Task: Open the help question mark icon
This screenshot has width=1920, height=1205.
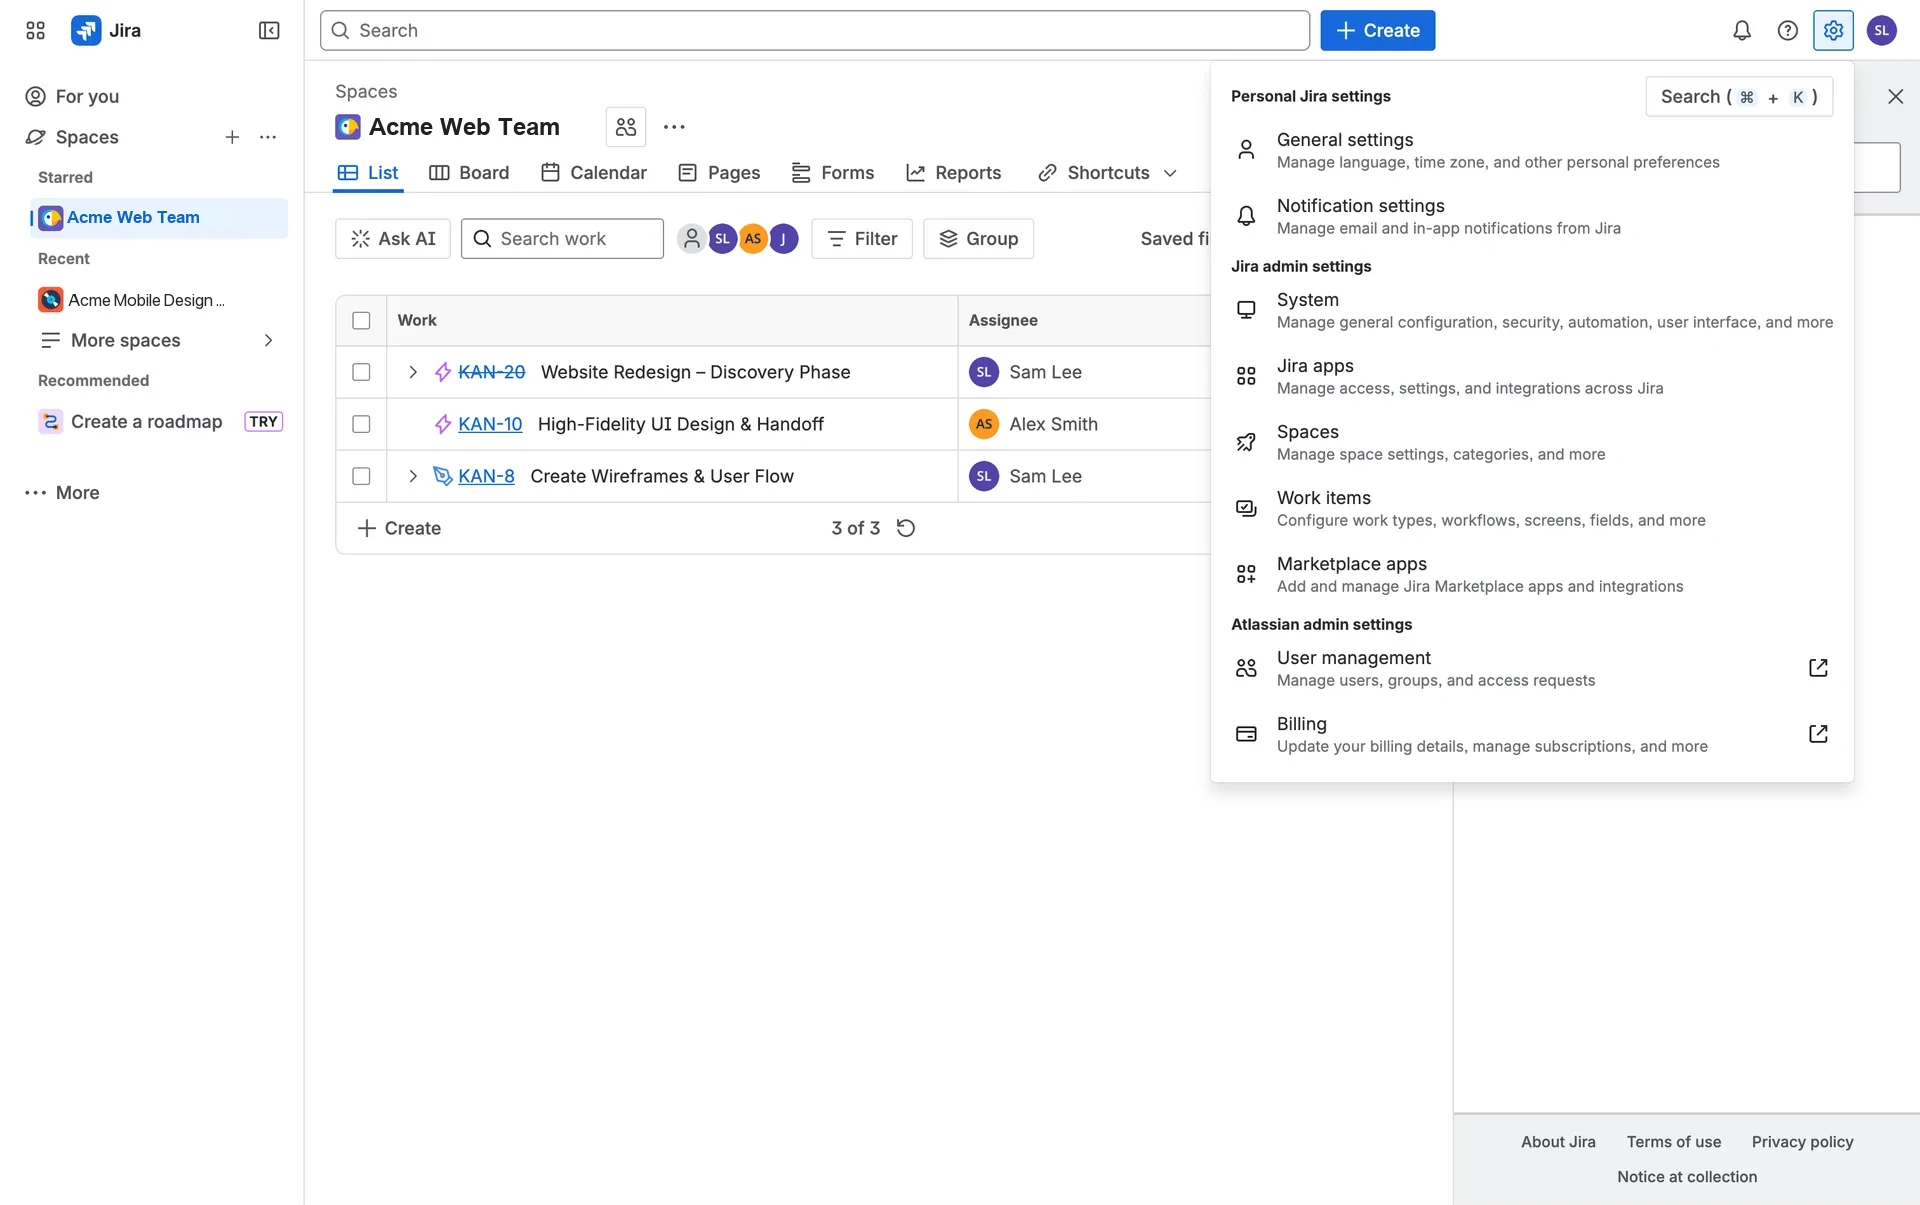Action: [x=1788, y=30]
